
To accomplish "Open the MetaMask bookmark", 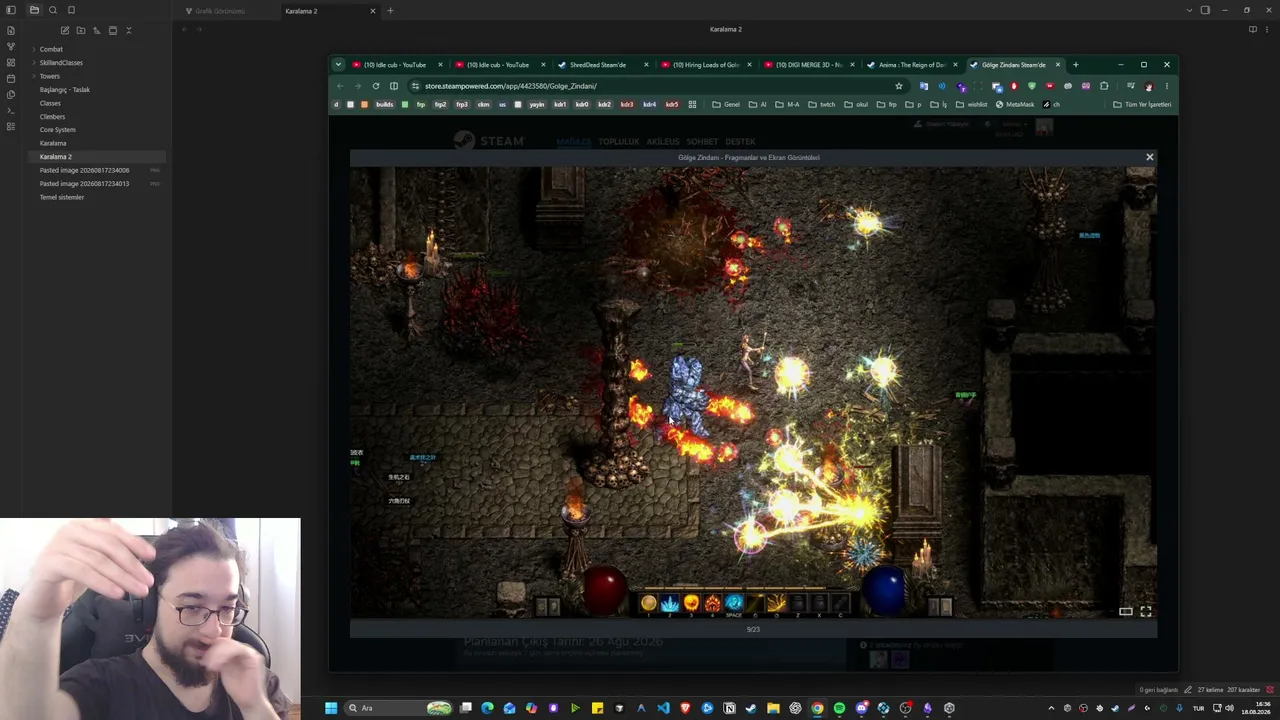I will point(1015,104).
